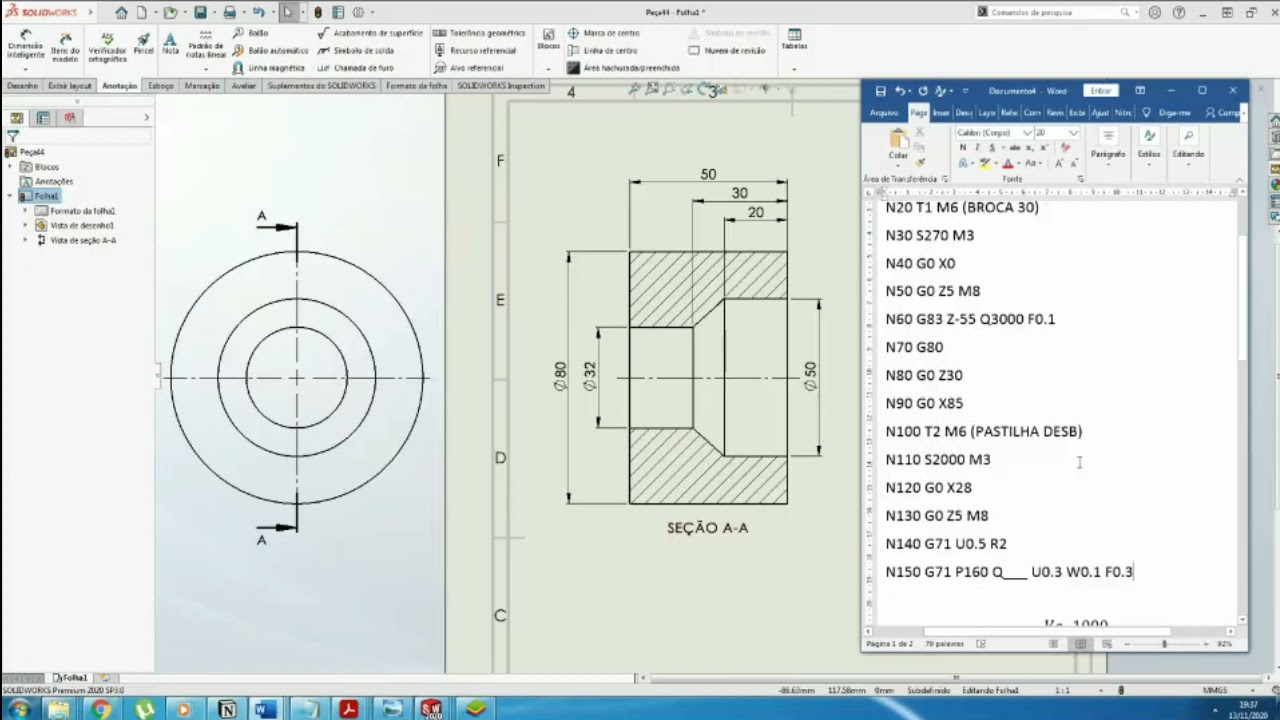Pick the yellow text highlight color
The image size is (1280, 720).
click(985, 163)
